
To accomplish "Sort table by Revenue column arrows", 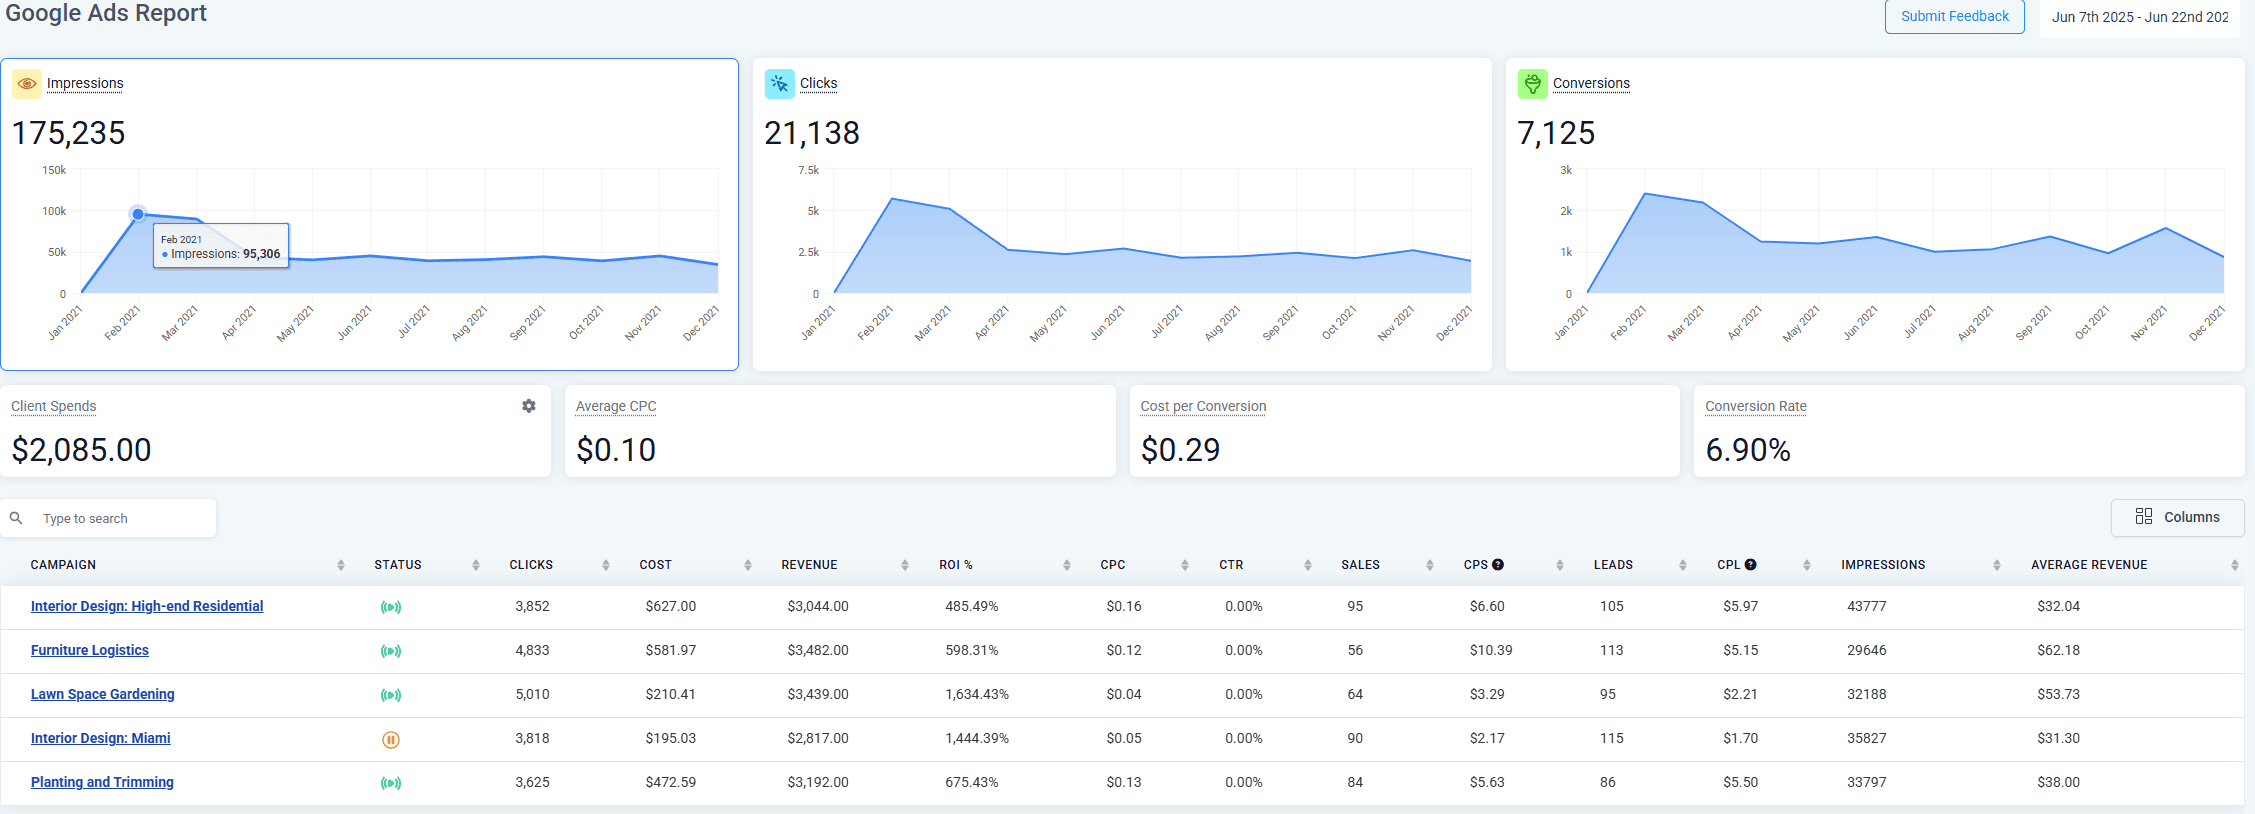I will pos(905,565).
